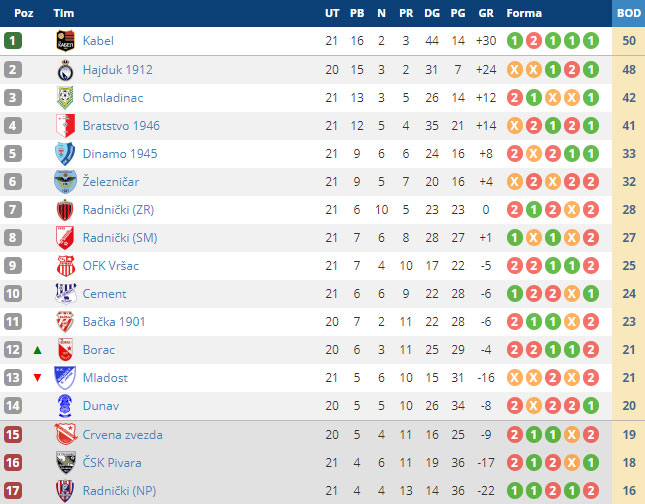Viewport: 645px width, 504px height.
Task: Click the Crvena zvezda club crest
Action: (x=66, y=435)
